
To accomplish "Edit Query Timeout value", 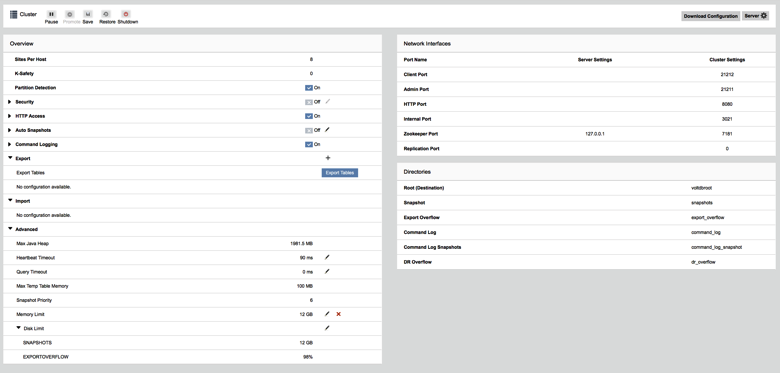I will [327, 272].
